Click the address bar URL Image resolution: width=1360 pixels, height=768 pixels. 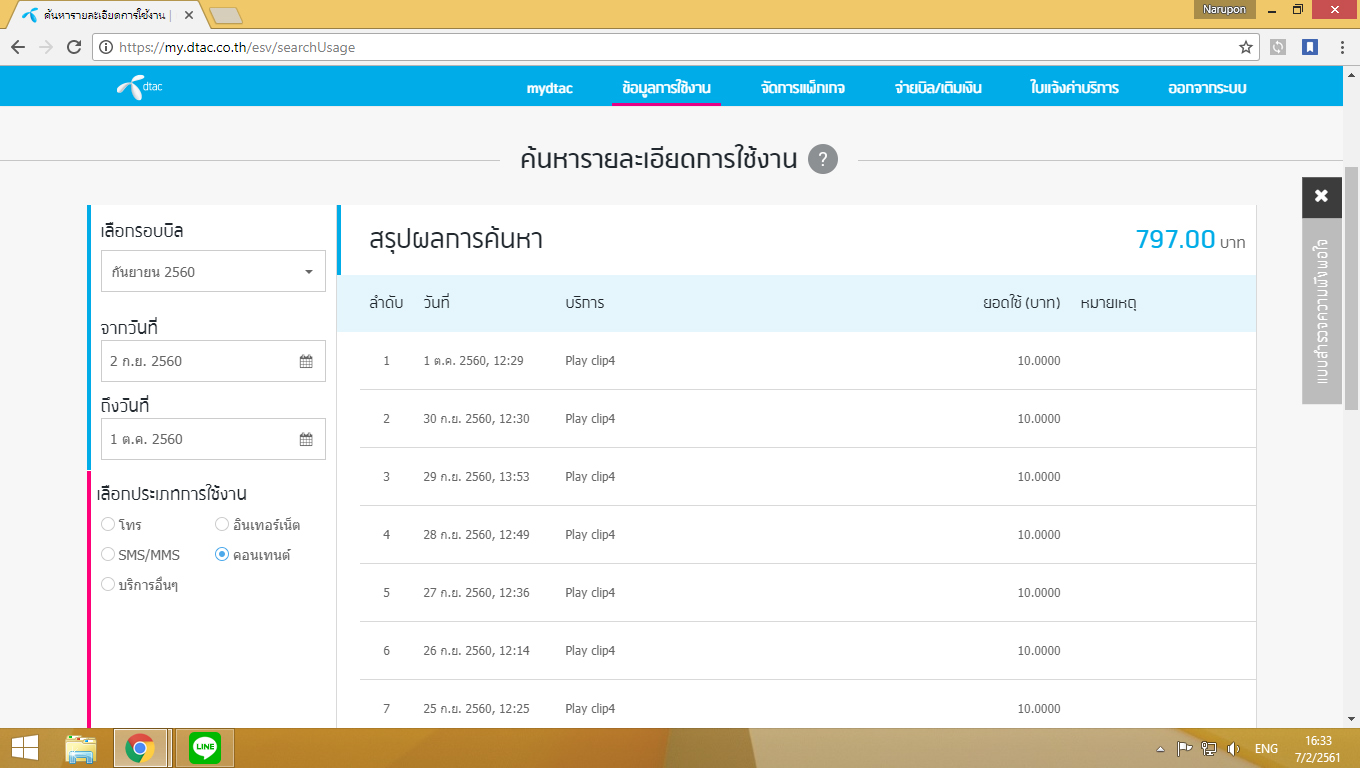237,47
